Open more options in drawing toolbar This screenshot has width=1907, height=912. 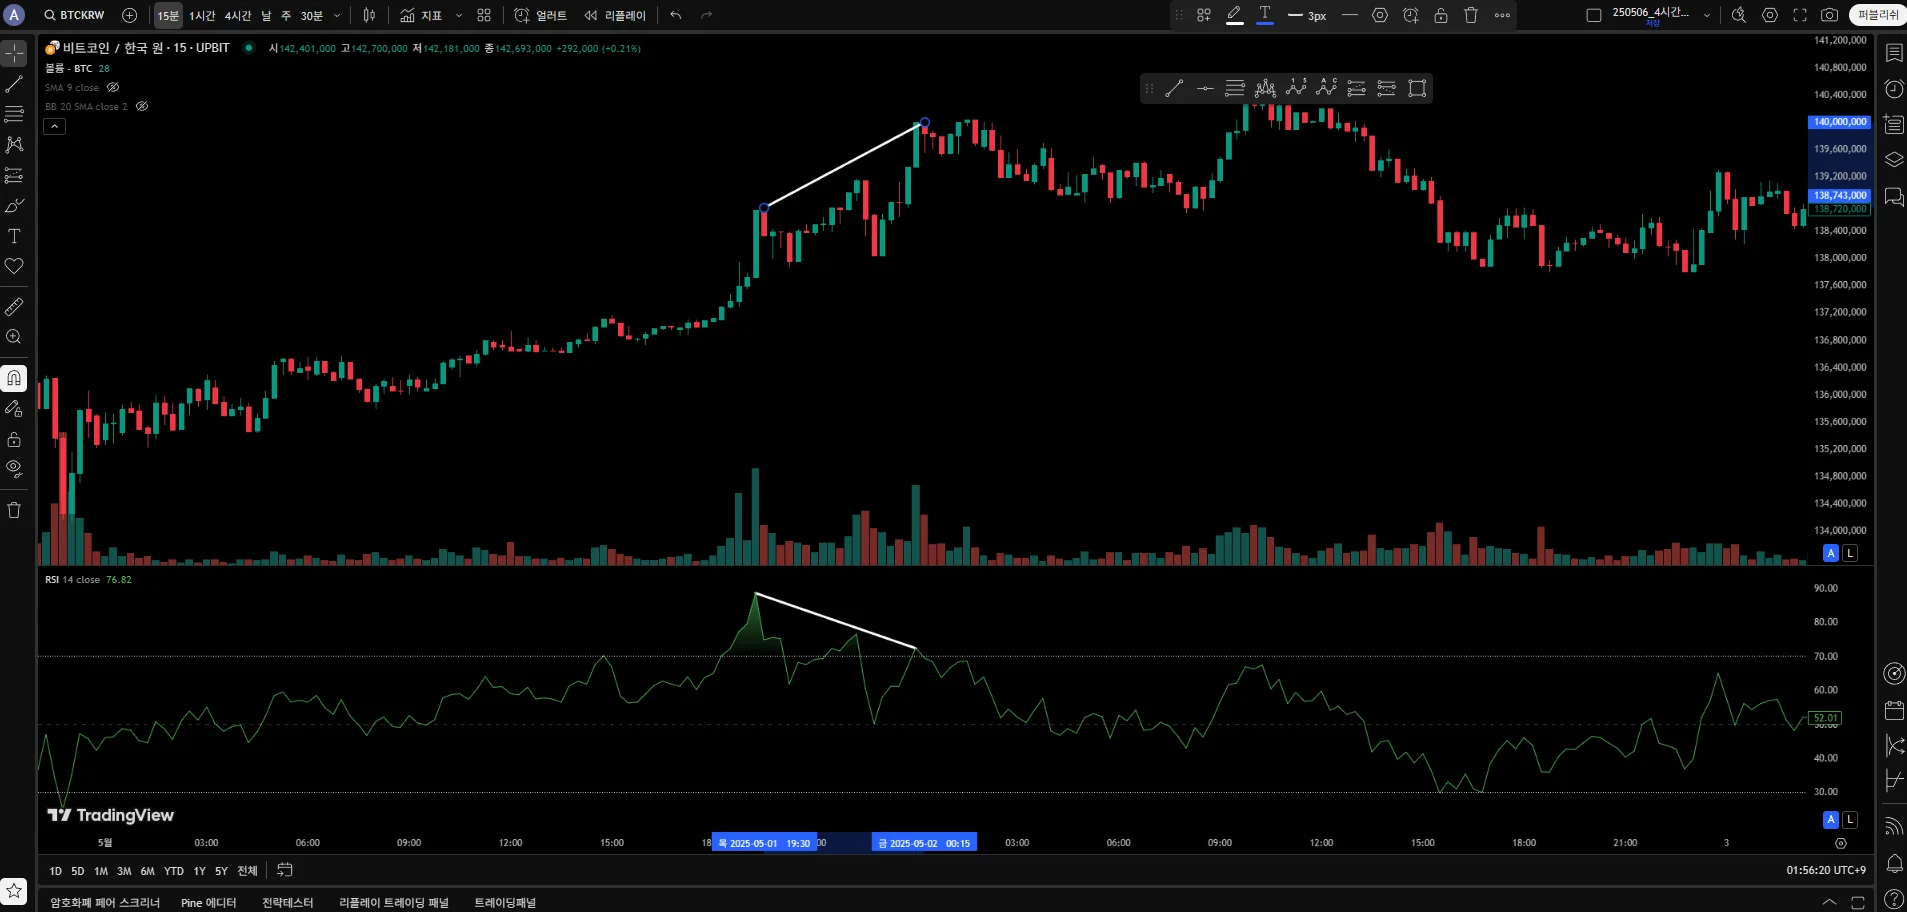click(1502, 15)
